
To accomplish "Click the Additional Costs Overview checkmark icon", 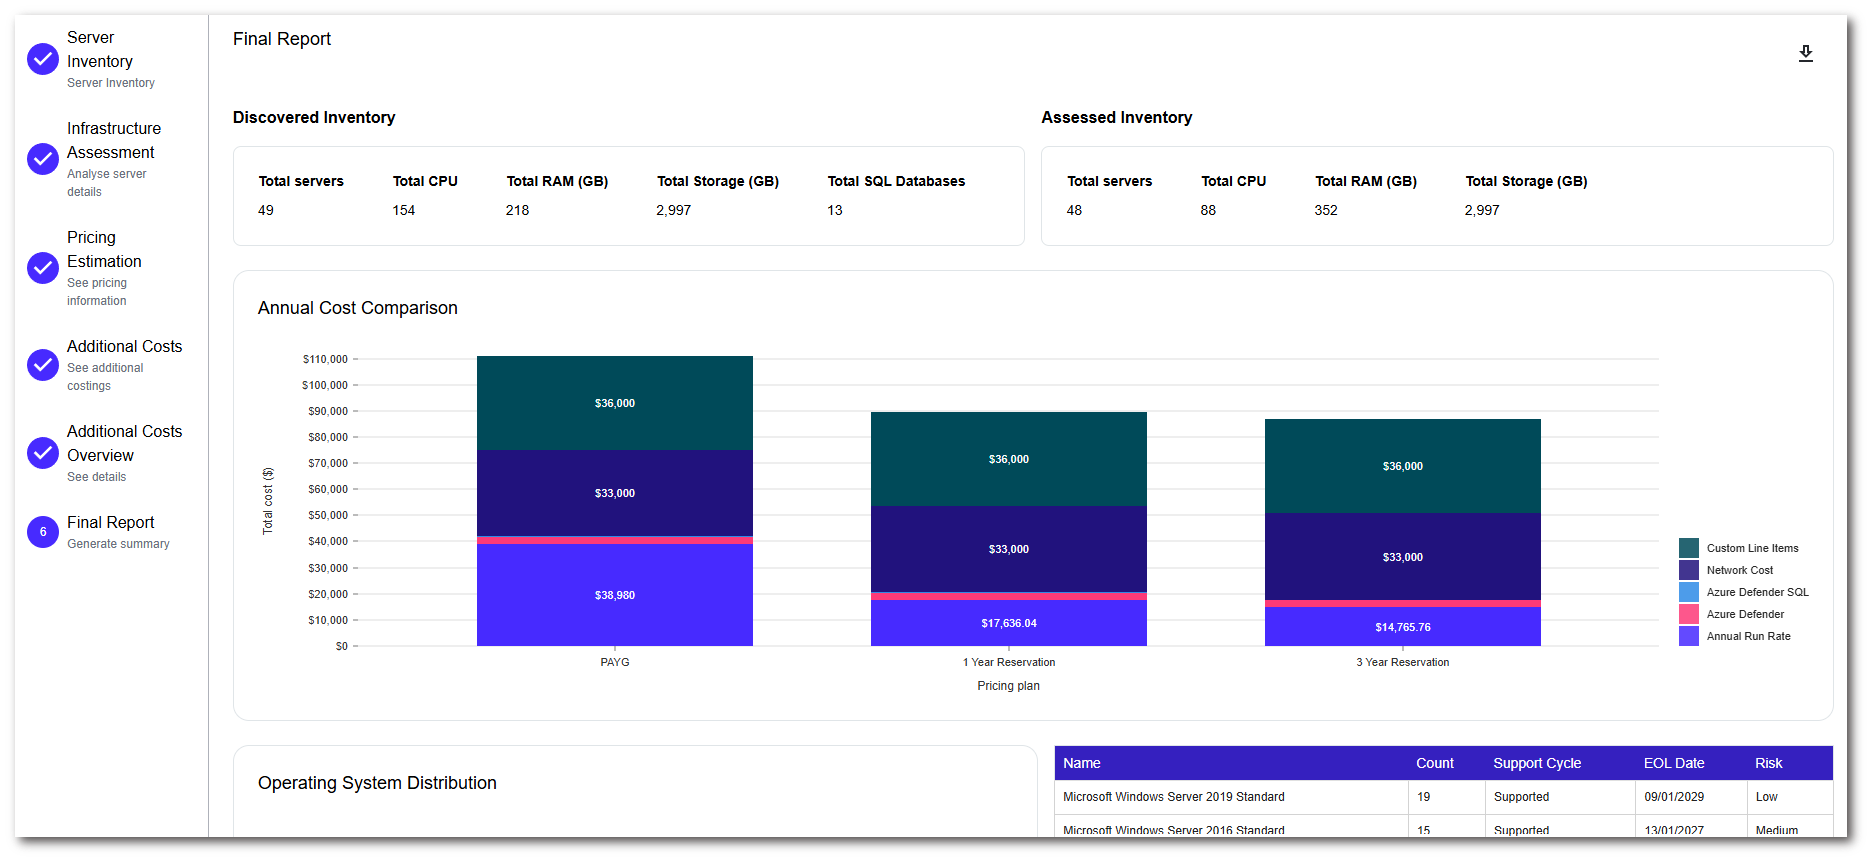I will point(43,453).
